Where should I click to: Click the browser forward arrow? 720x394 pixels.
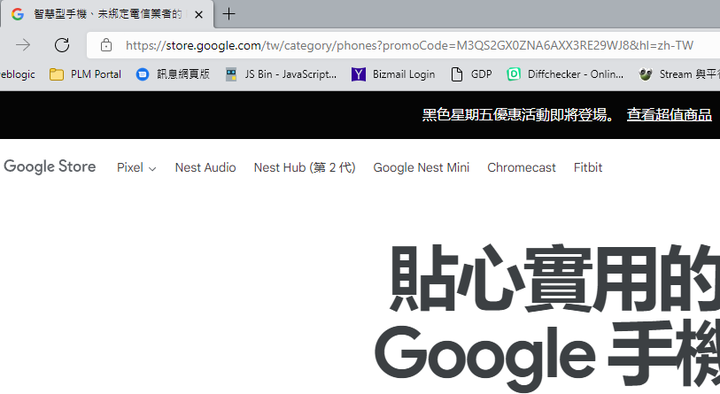click(22, 45)
